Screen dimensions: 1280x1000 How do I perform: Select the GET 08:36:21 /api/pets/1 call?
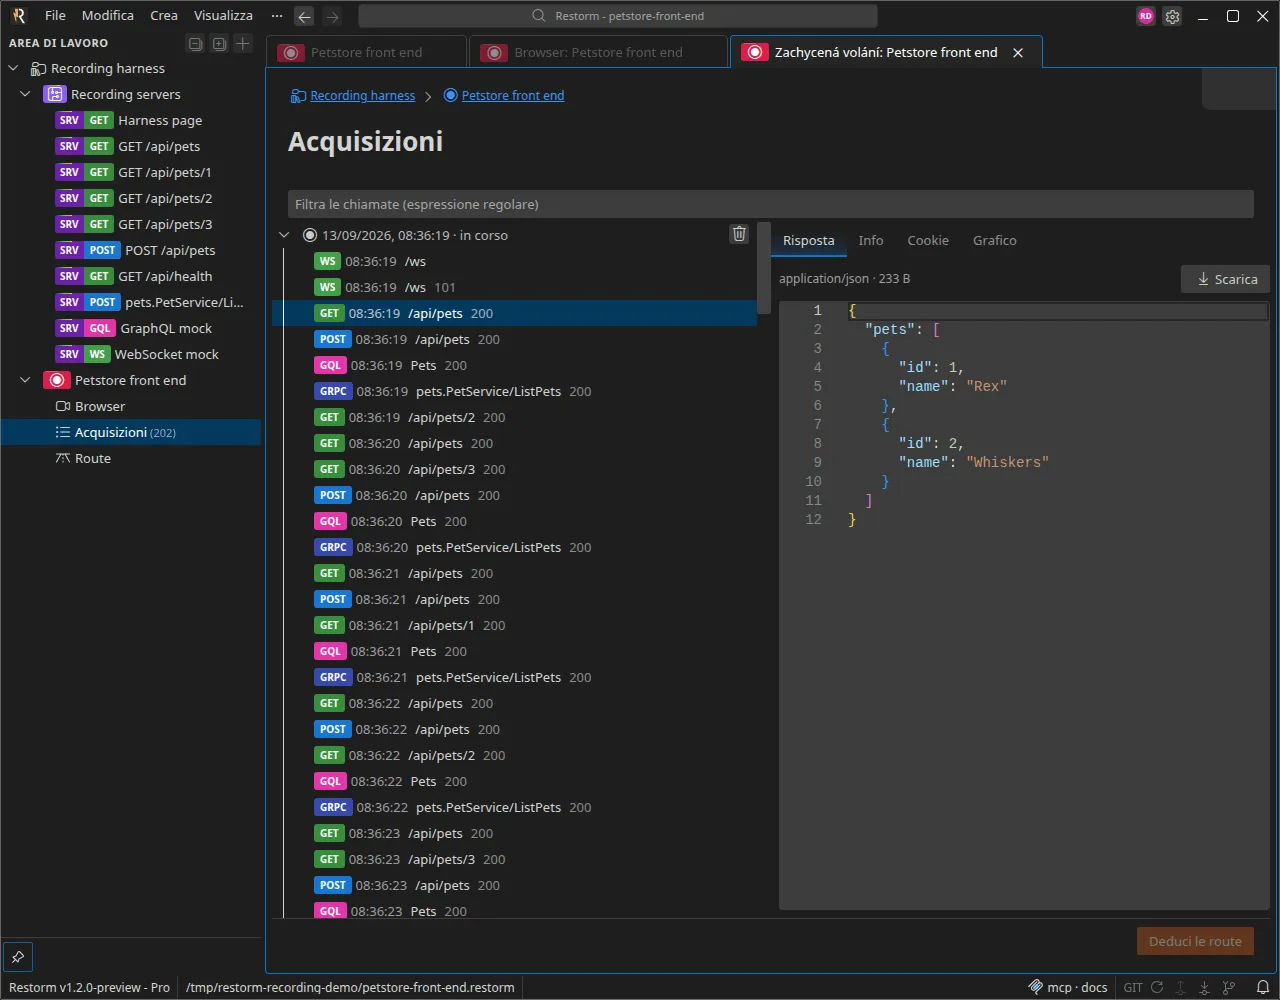[515, 626]
